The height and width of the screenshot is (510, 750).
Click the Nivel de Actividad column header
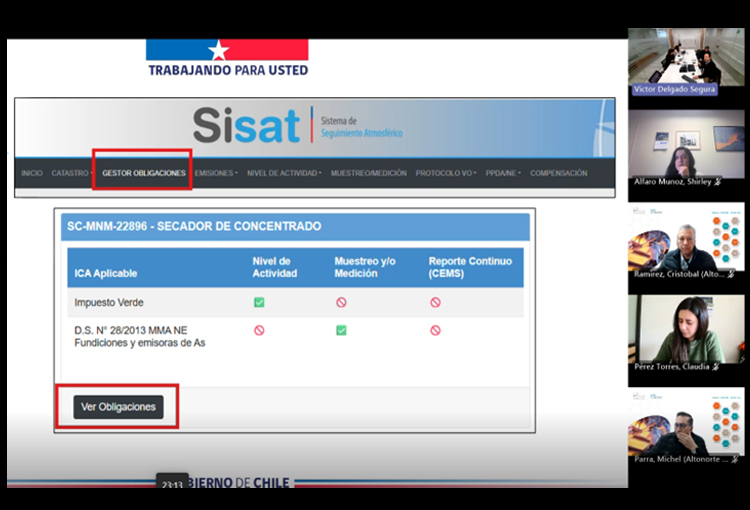[x=275, y=267]
